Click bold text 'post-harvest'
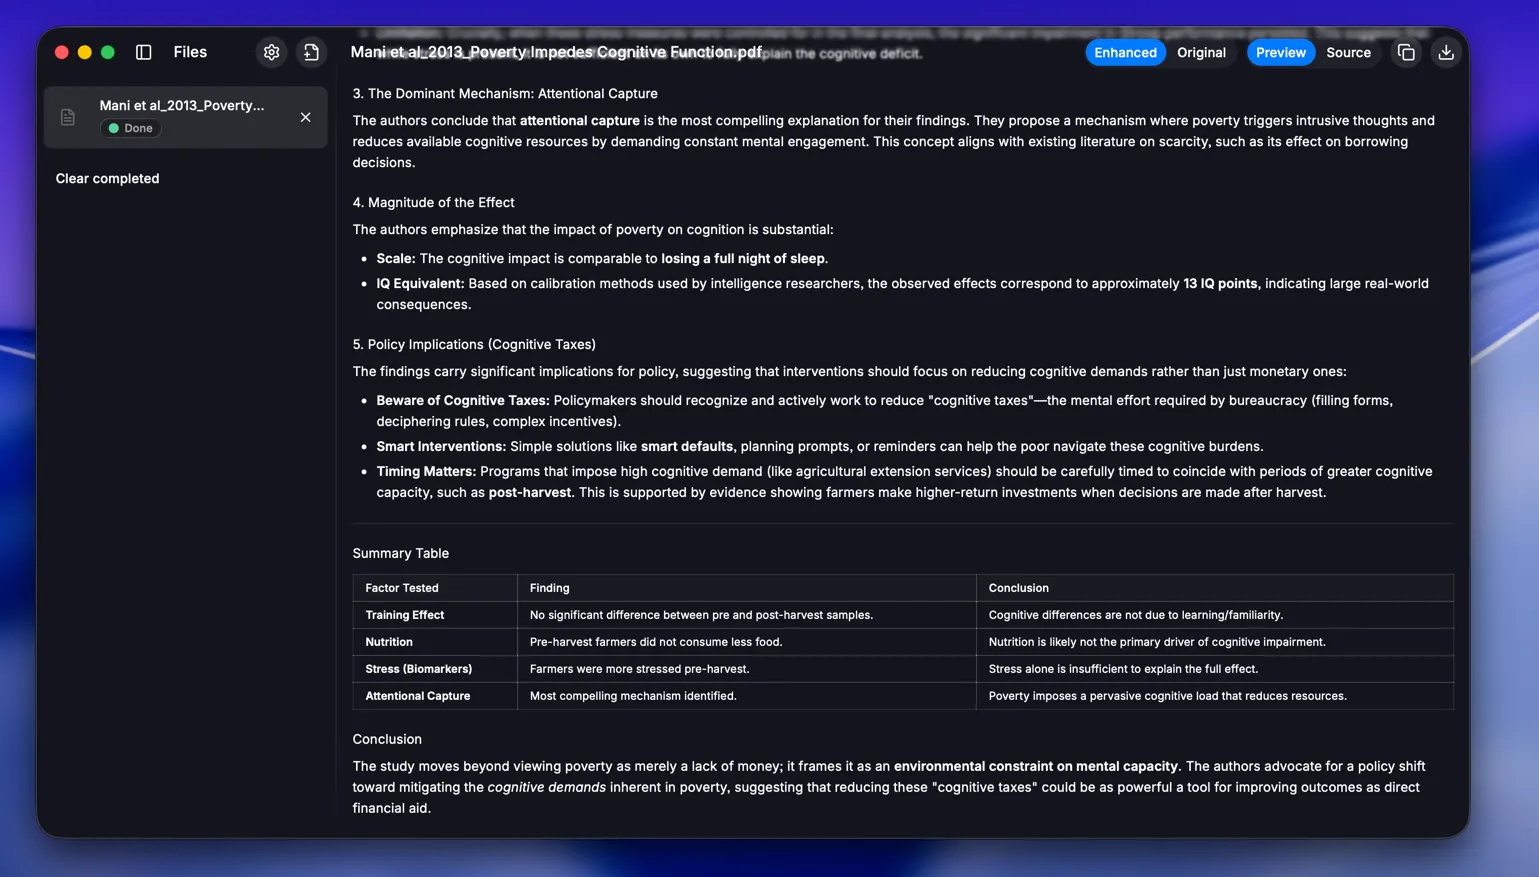 530,492
